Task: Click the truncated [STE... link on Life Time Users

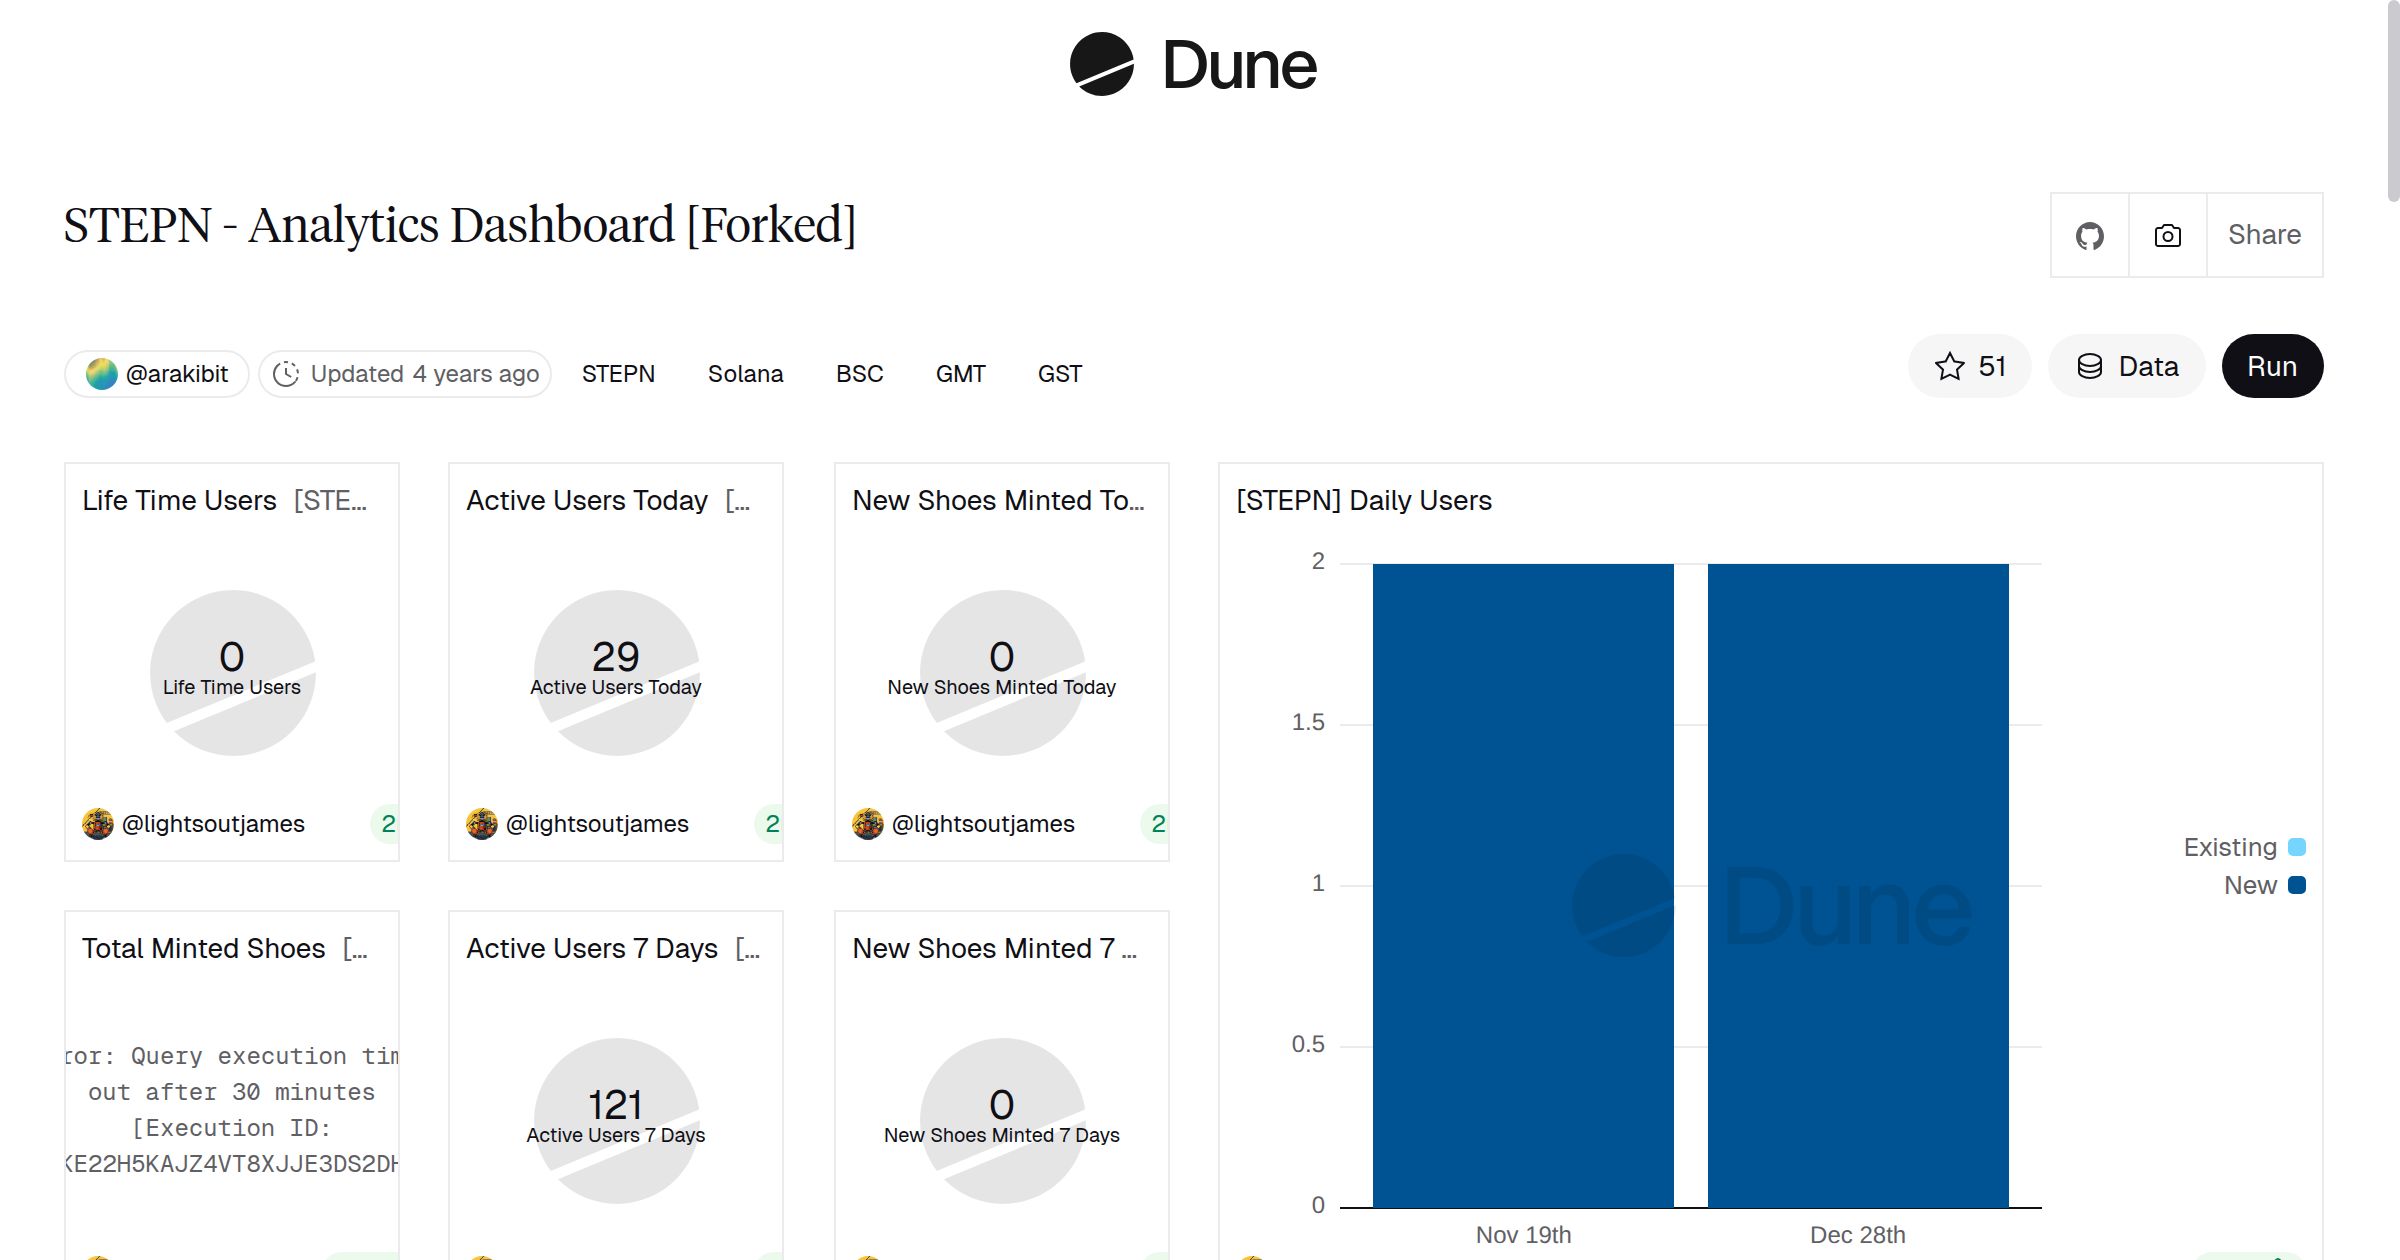Action: [x=331, y=500]
